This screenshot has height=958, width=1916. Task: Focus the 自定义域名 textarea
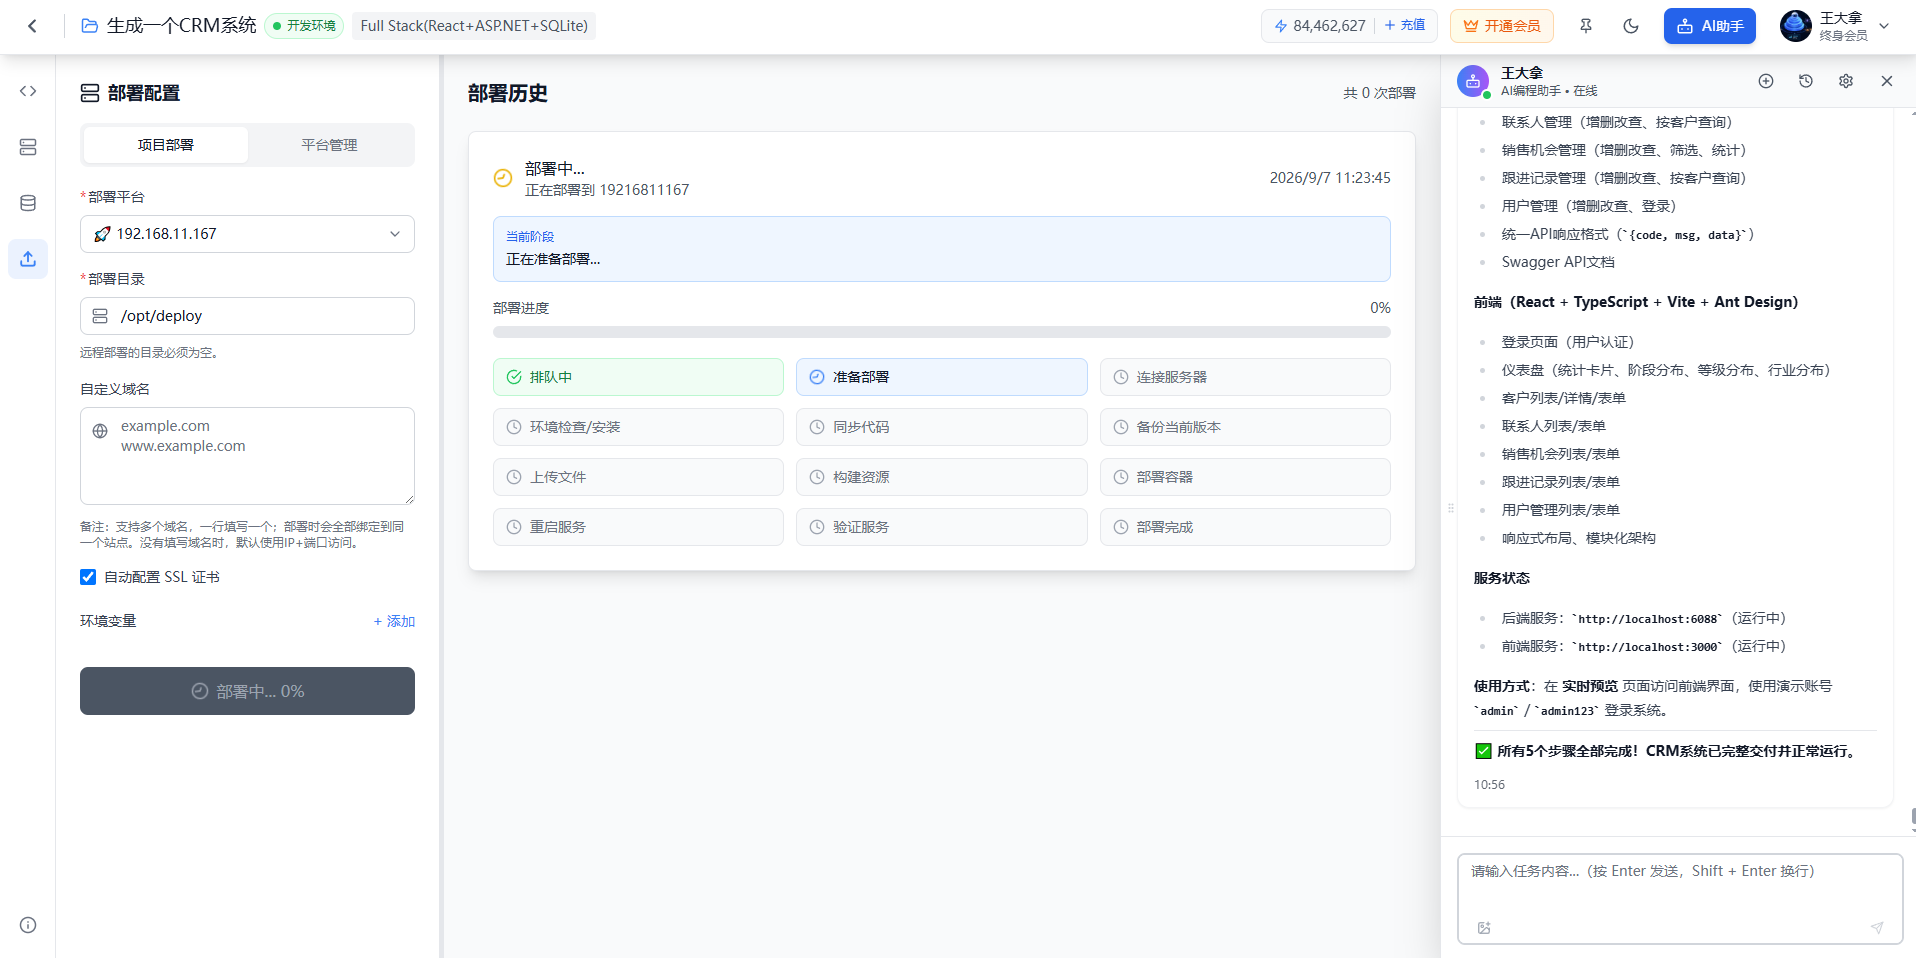point(247,456)
